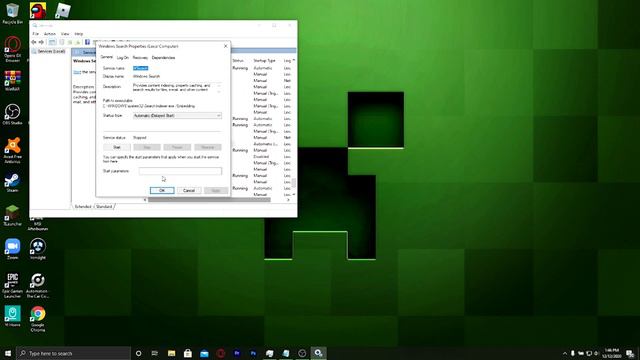Click OK in Windows Search Properties
The height and width of the screenshot is (360, 640).
(x=162, y=190)
